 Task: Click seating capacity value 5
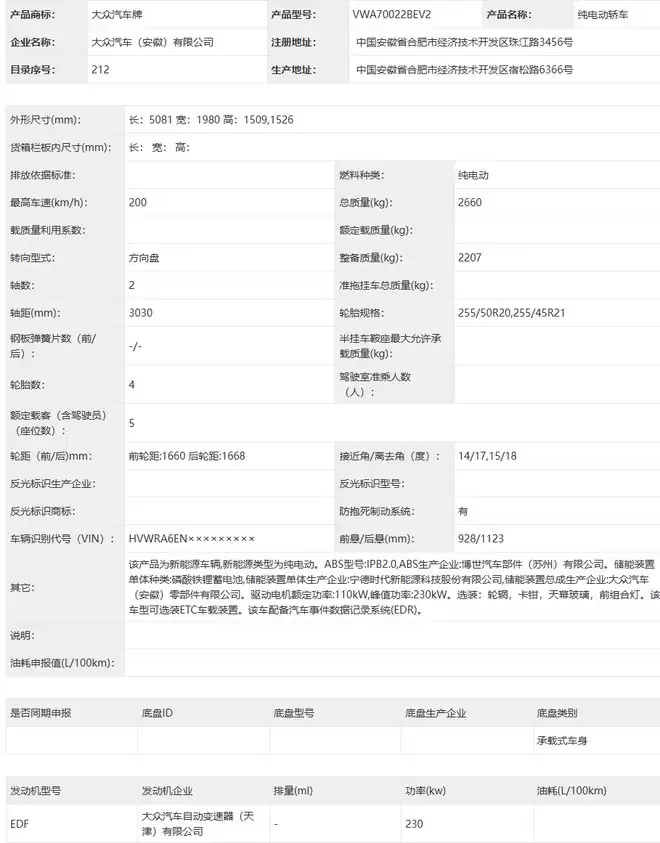tap(132, 423)
